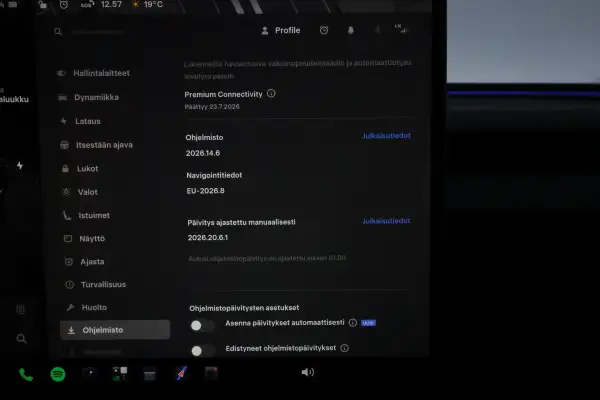Show info for Edistyneet ohjelmistopäivitykset
600x400 pixels.
(x=344, y=348)
